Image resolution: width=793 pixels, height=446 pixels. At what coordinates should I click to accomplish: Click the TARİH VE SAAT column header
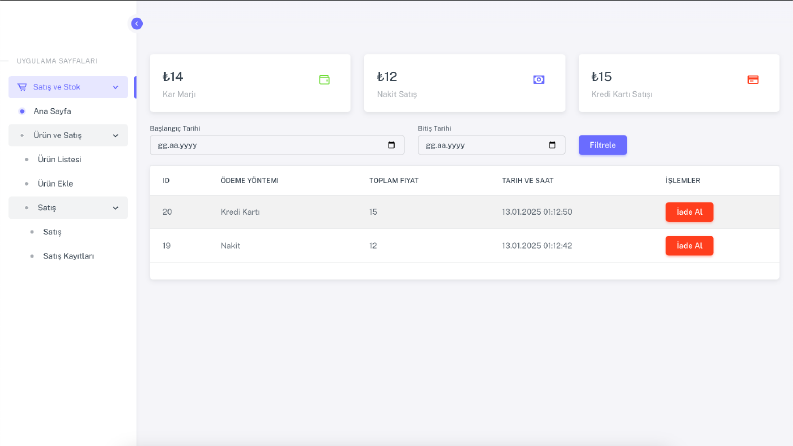tap(527, 181)
